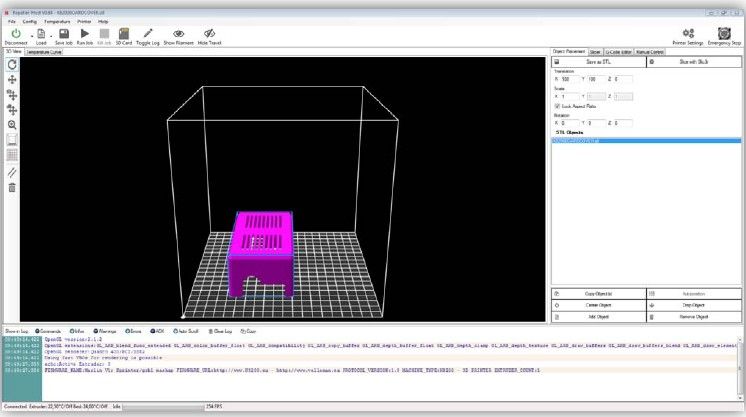Click the greyed Kill Job icon

point(104,33)
